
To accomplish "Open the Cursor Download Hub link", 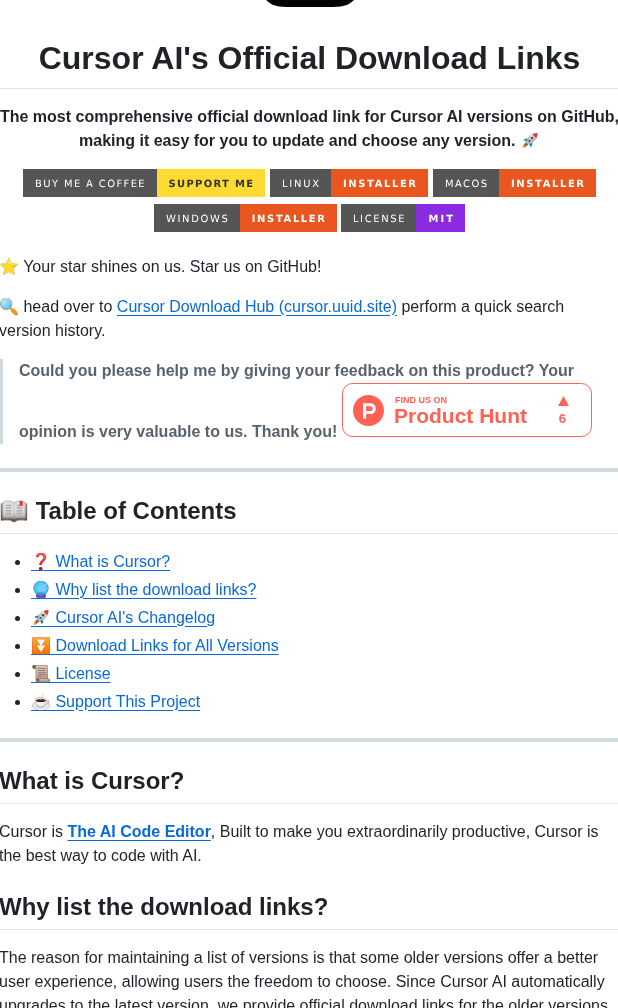I will [257, 306].
